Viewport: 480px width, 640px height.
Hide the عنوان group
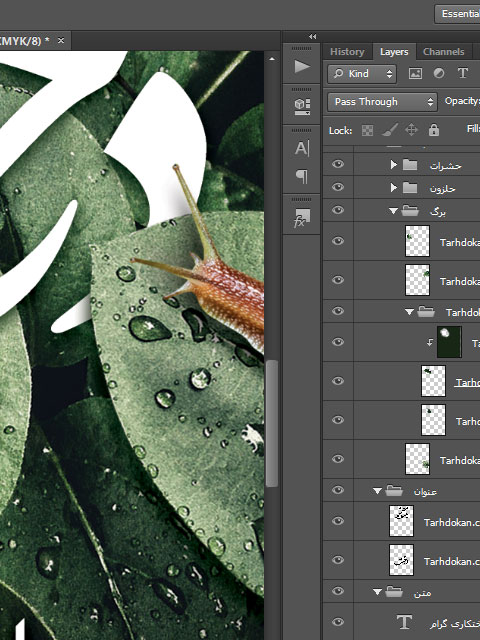(x=338, y=490)
